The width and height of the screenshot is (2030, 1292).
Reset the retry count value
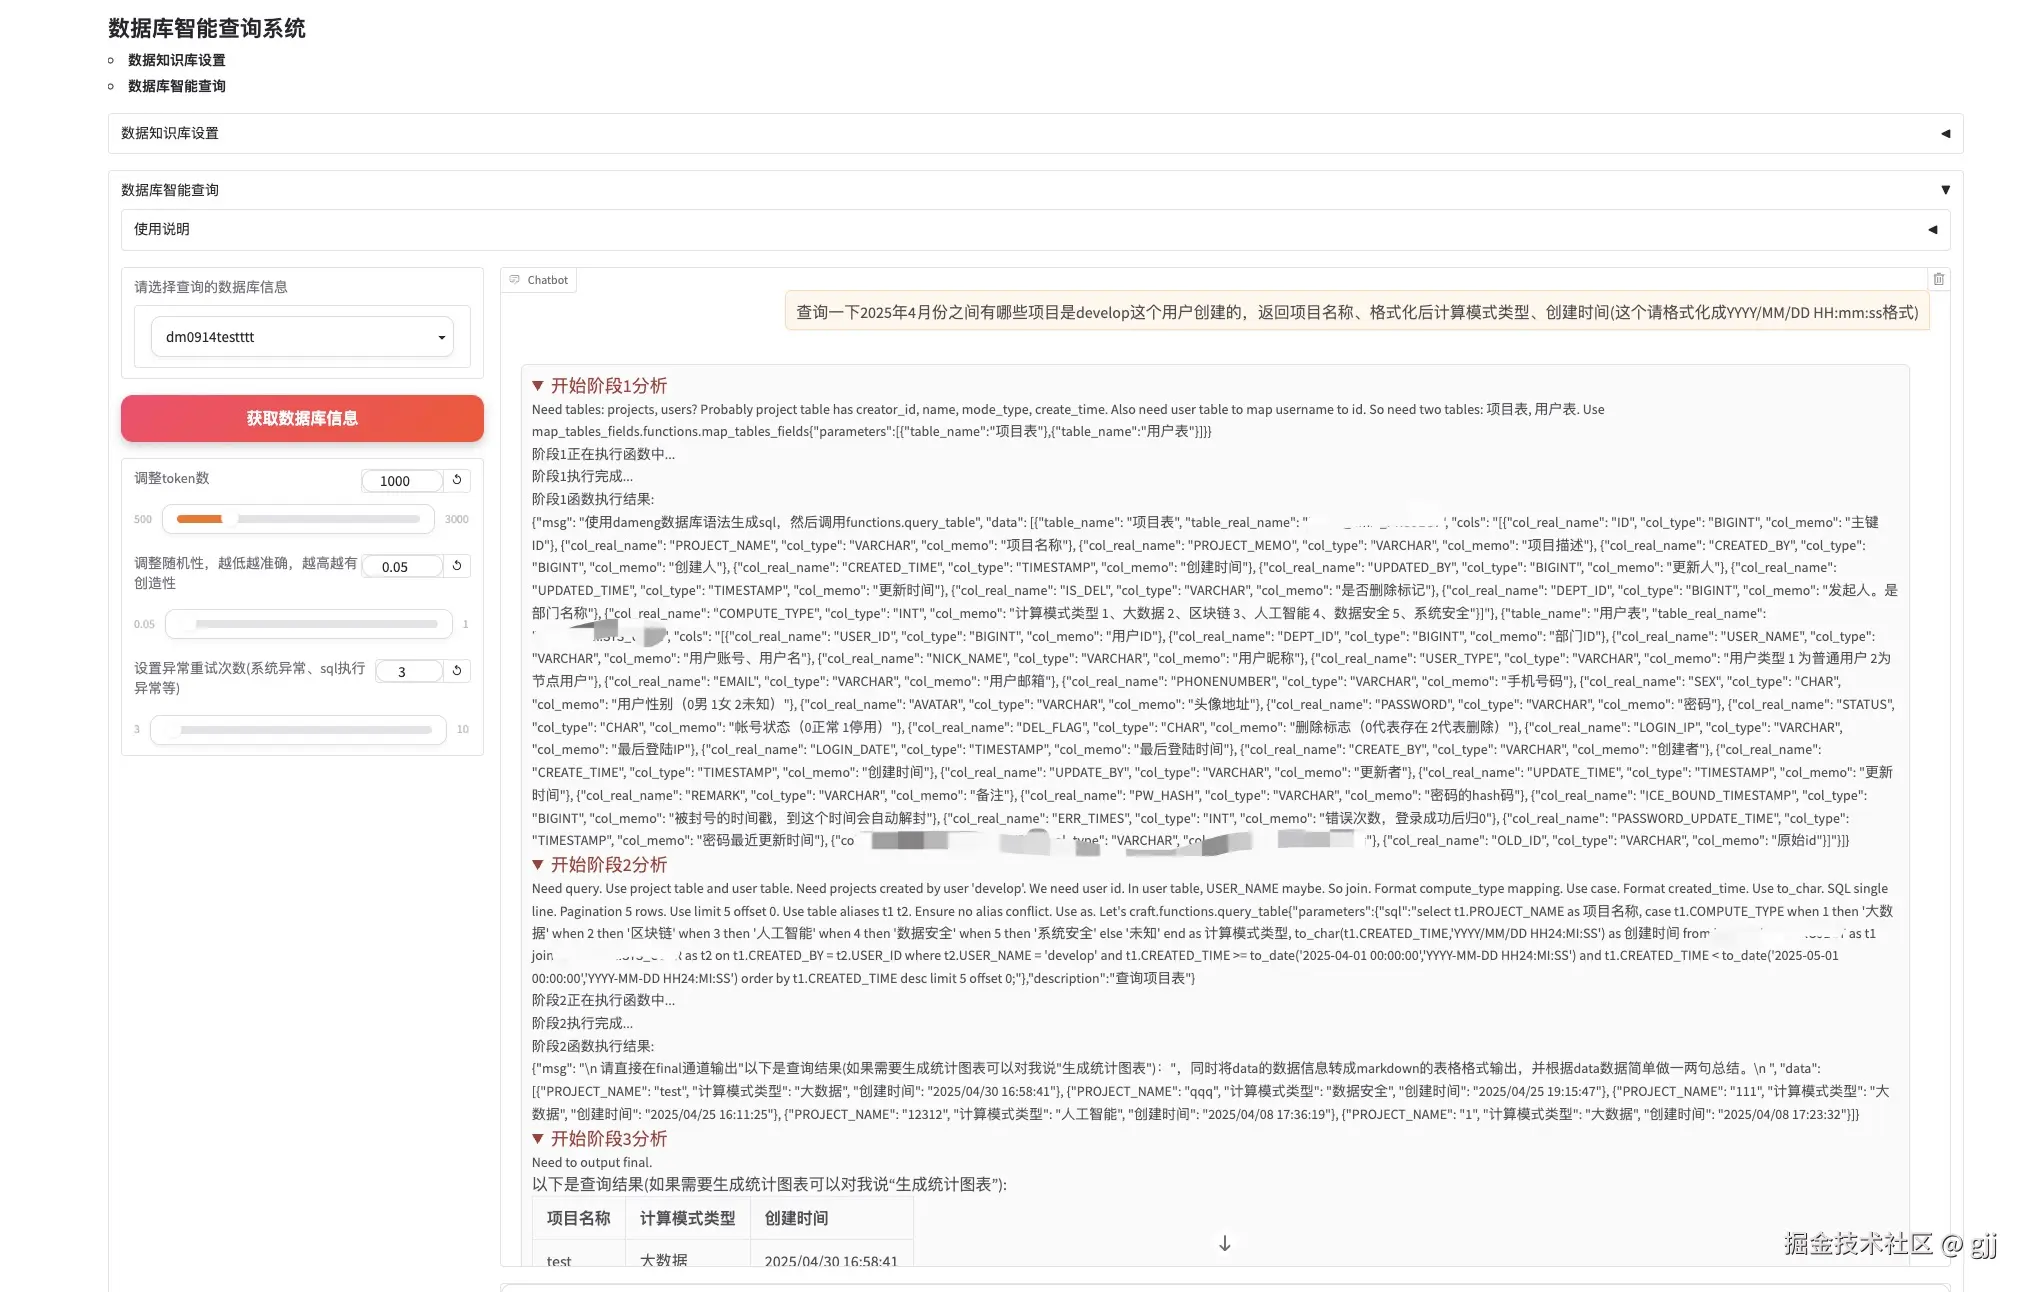[x=457, y=671]
